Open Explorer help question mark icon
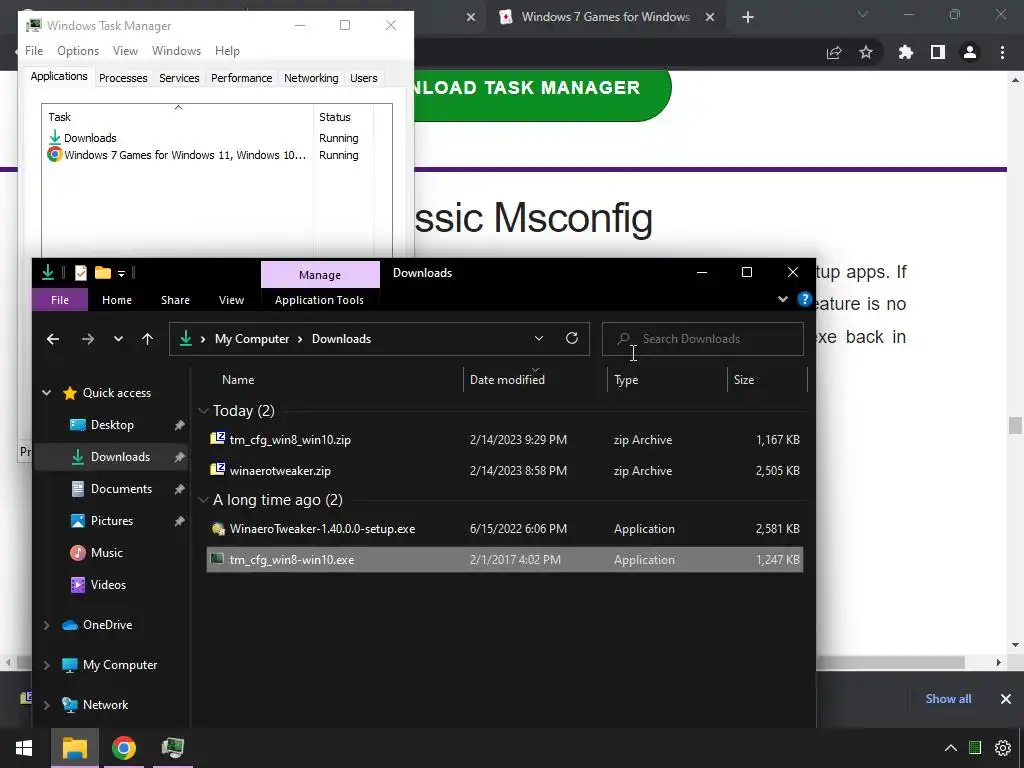 click(804, 299)
